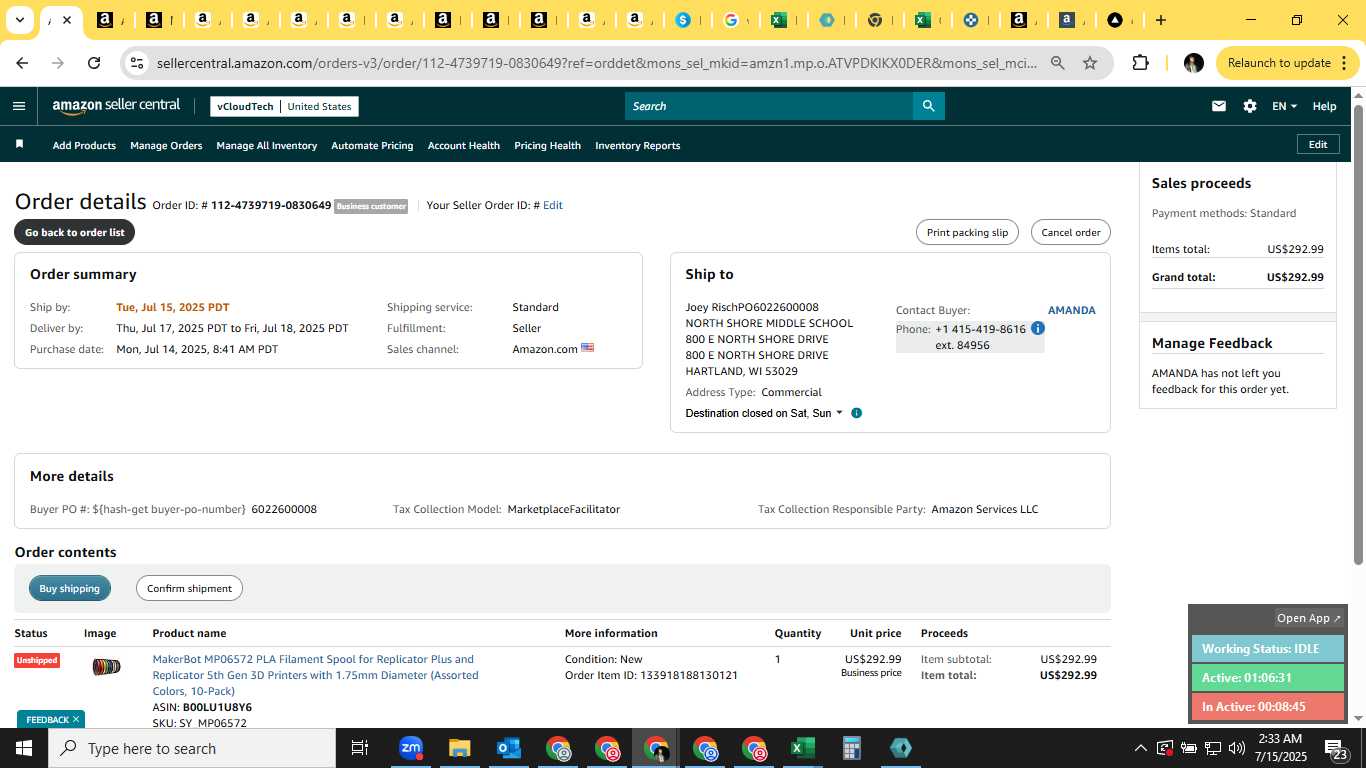This screenshot has height=768, width=1366.
Task: Click the FEEDBACK tab at bottom left
Action: (51, 719)
